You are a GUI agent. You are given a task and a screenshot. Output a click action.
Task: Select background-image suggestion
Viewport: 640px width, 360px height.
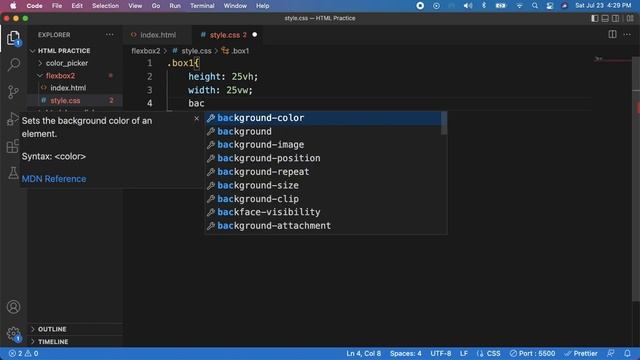pos(322,145)
